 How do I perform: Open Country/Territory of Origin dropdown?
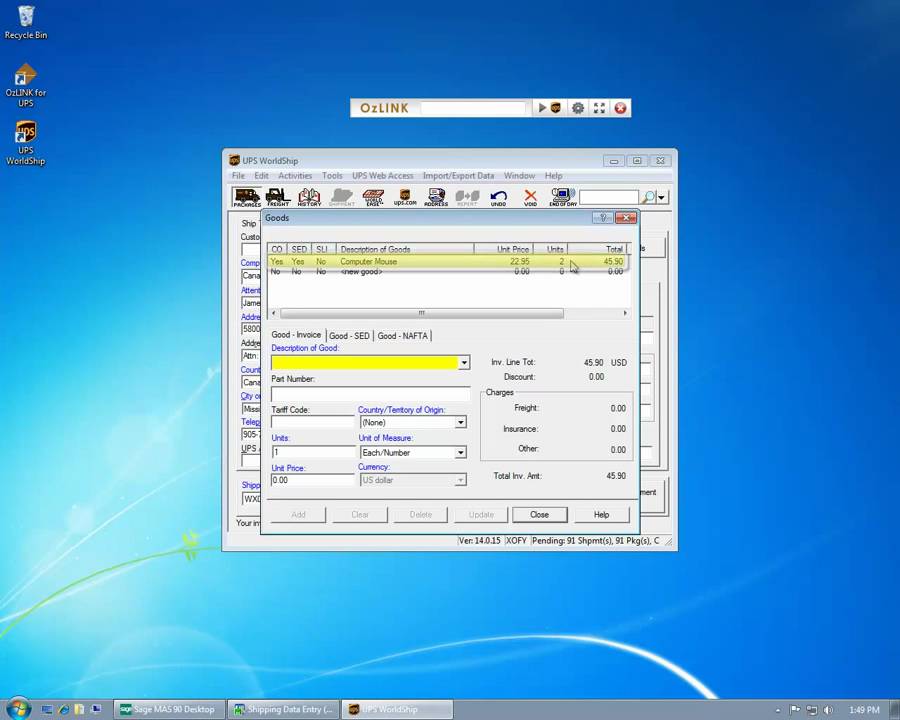coord(460,423)
